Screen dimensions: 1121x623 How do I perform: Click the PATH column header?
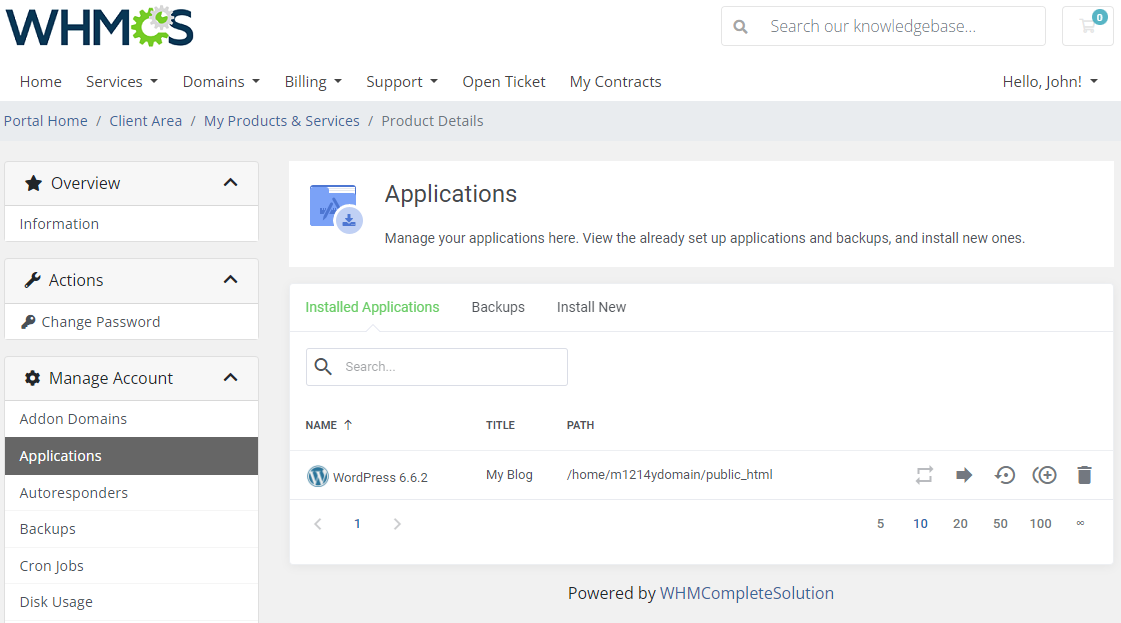(x=581, y=425)
